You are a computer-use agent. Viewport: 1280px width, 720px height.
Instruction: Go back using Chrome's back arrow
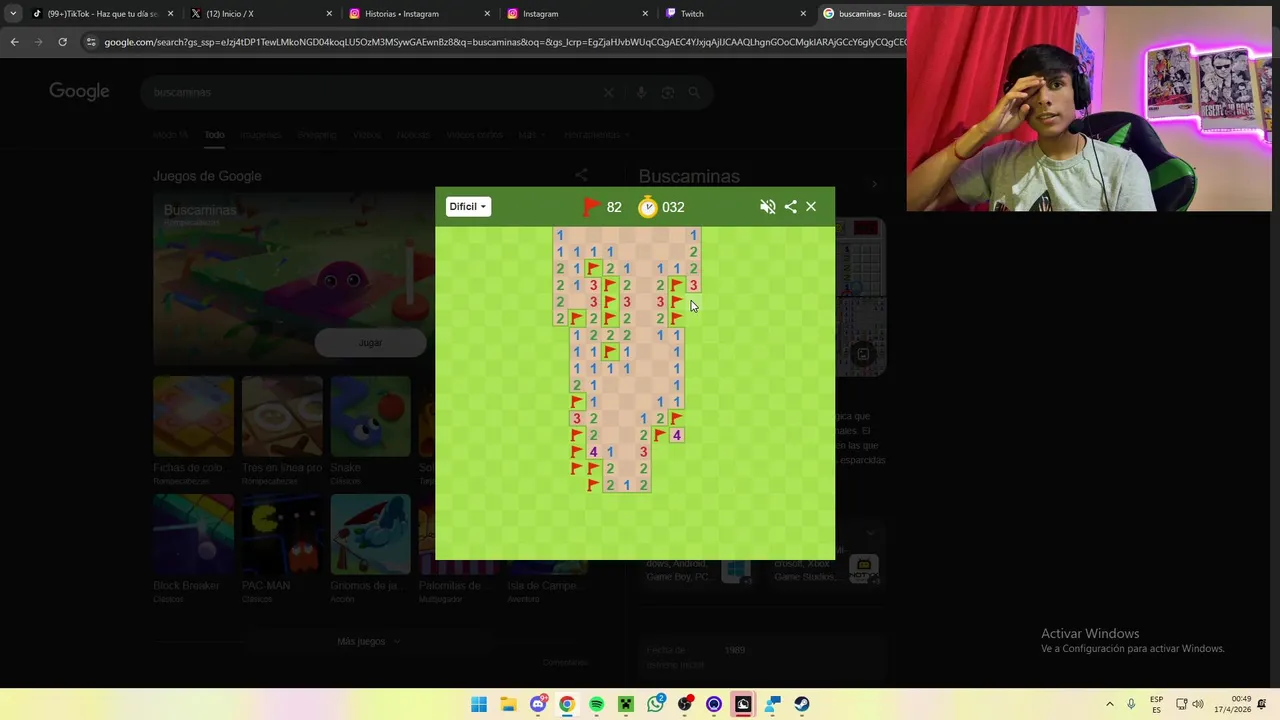click(x=14, y=42)
